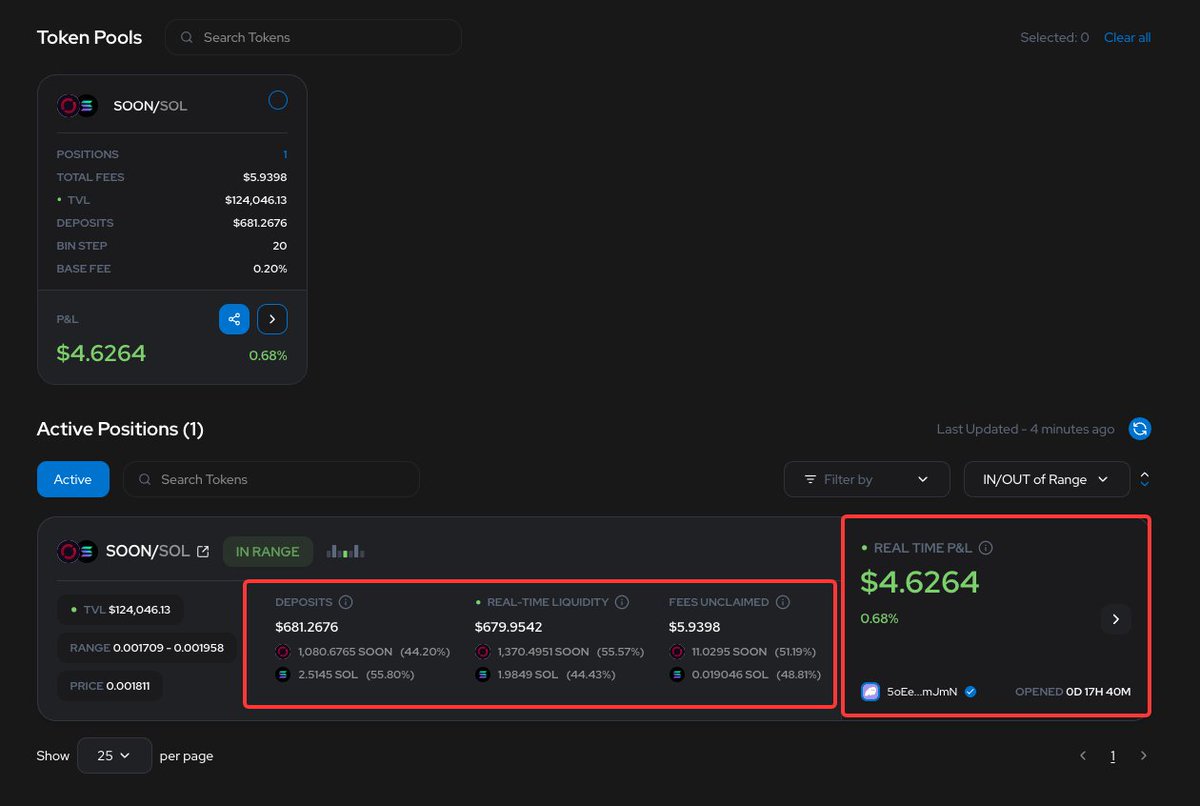1200x806 pixels.
Task: Click the wallet address 5oEe...mJmN
Action: [920, 691]
